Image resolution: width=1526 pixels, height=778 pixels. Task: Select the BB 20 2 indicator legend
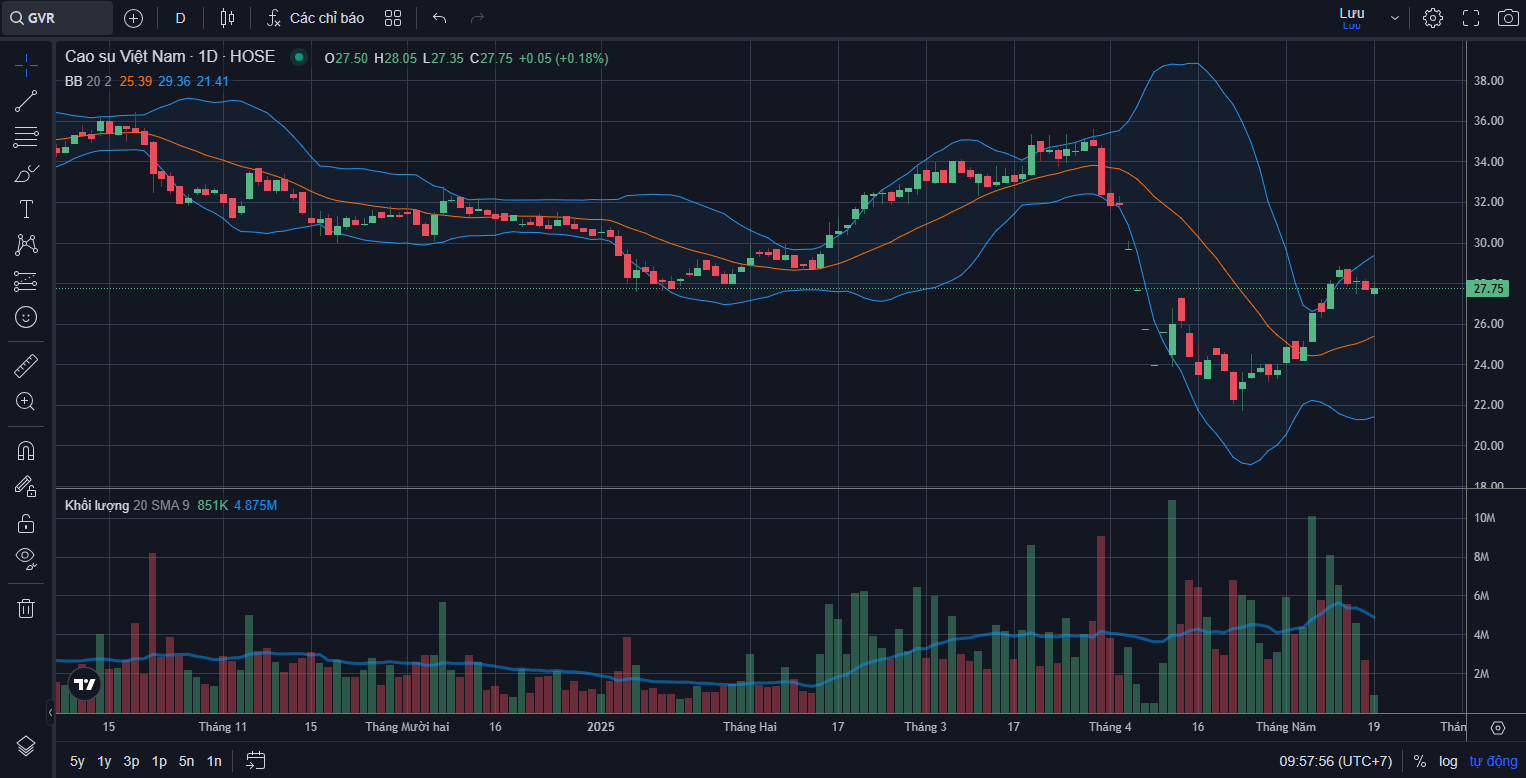pos(88,81)
